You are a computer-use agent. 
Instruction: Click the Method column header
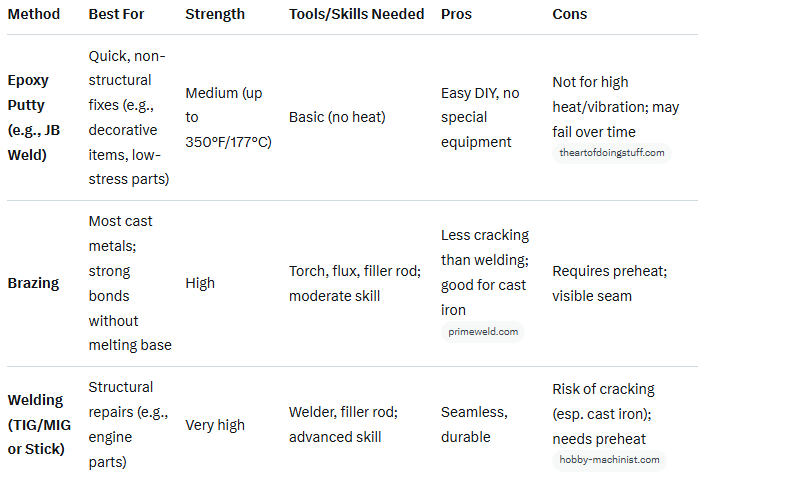pos(34,14)
